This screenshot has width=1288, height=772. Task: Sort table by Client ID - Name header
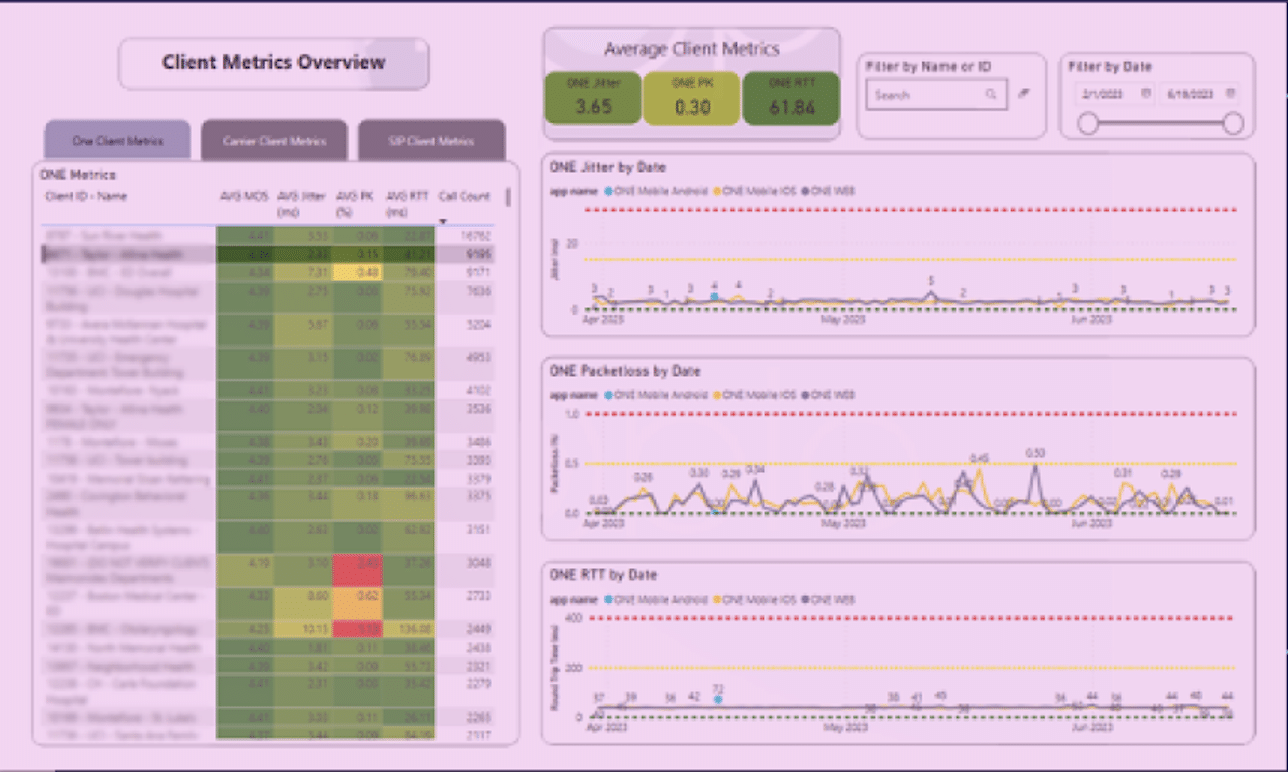coord(86,197)
